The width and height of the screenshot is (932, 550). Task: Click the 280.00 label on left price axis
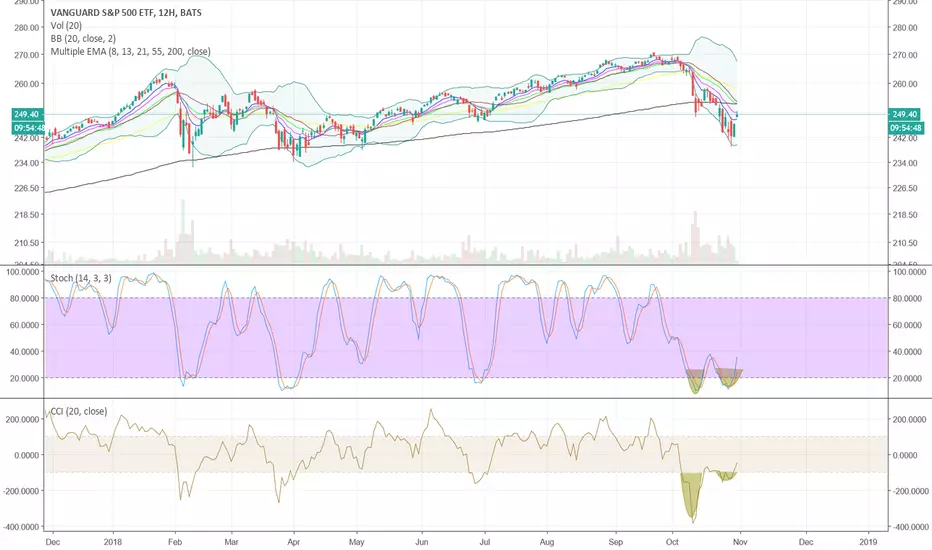point(27,27)
